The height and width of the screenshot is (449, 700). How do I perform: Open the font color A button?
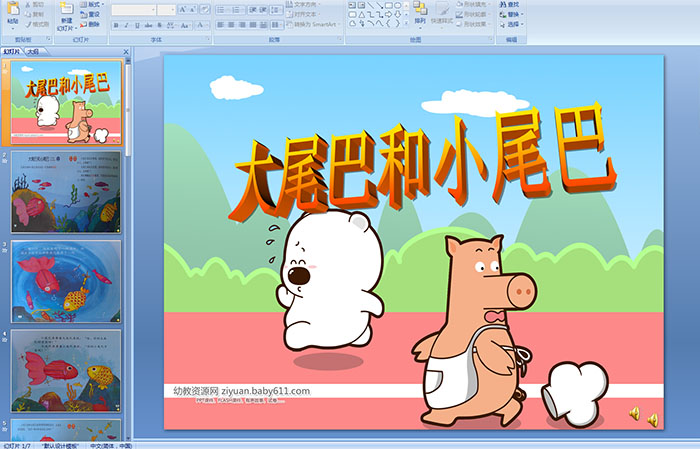[202, 25]
